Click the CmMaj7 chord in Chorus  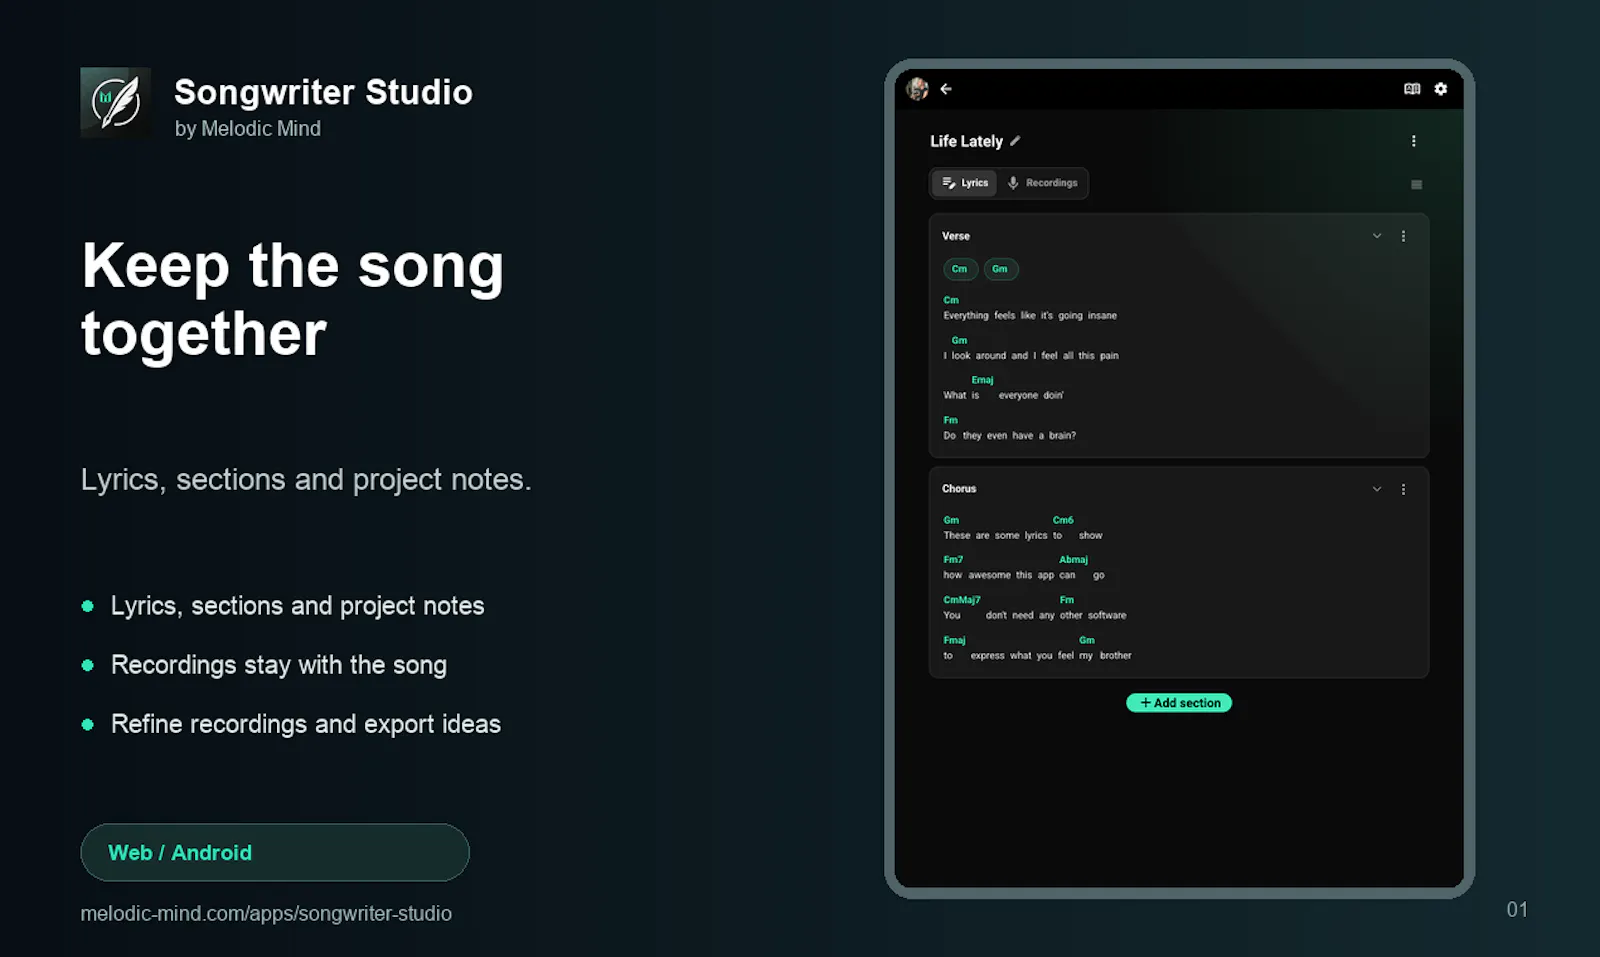coord(962,600)
